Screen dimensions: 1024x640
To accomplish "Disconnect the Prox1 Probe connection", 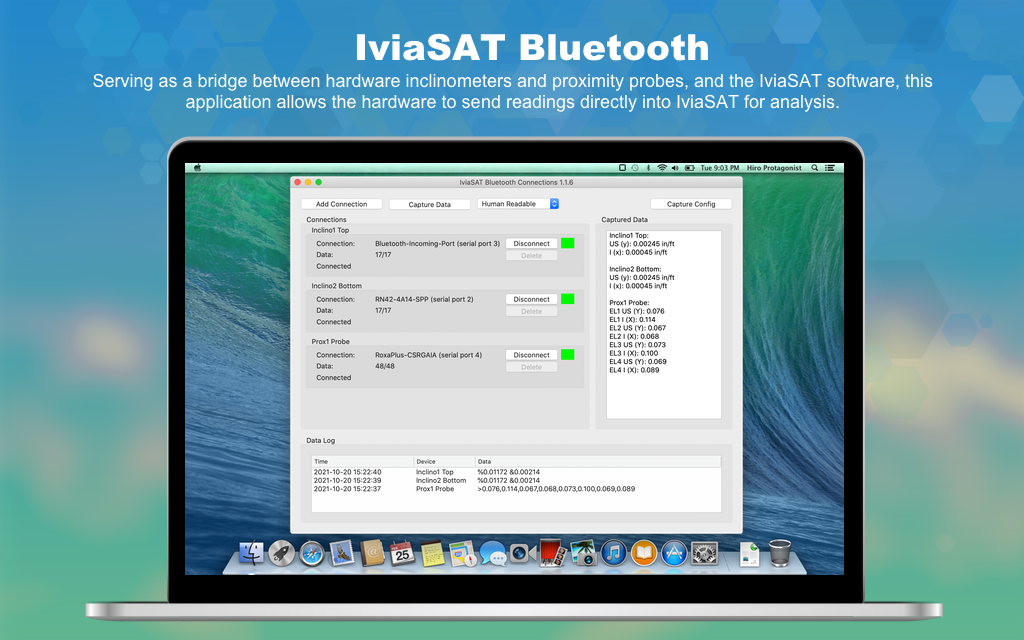I will [x=531, y=355].
